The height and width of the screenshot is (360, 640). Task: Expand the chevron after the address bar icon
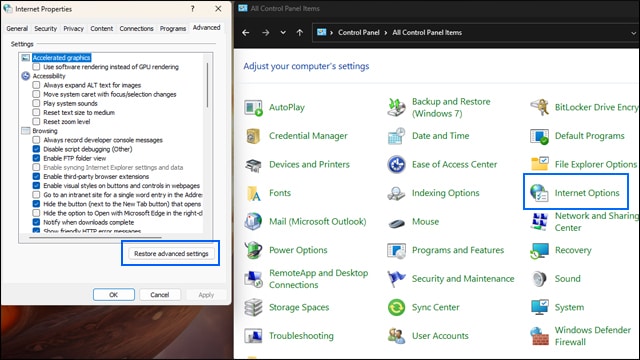pyautogui.click(x=331, y=33)
